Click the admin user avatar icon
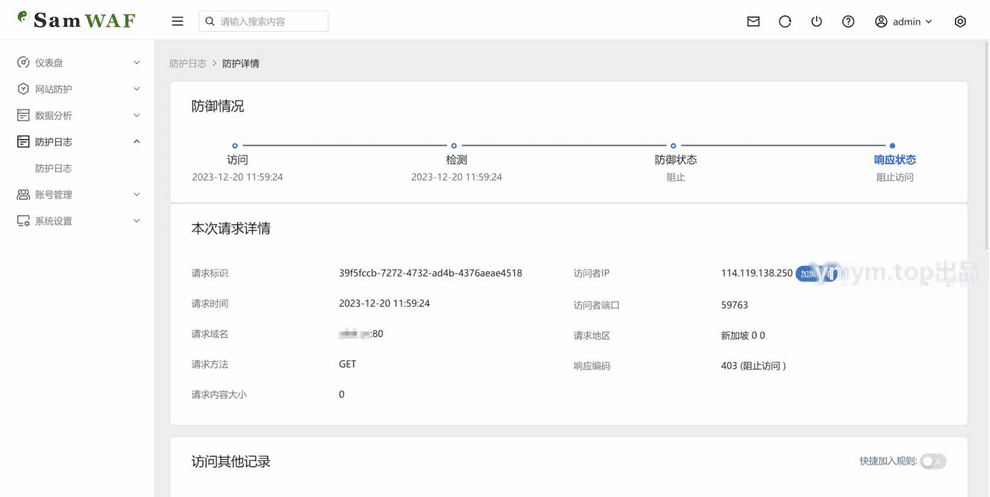Viewport: 990px width, 497px height. point(881,21)
